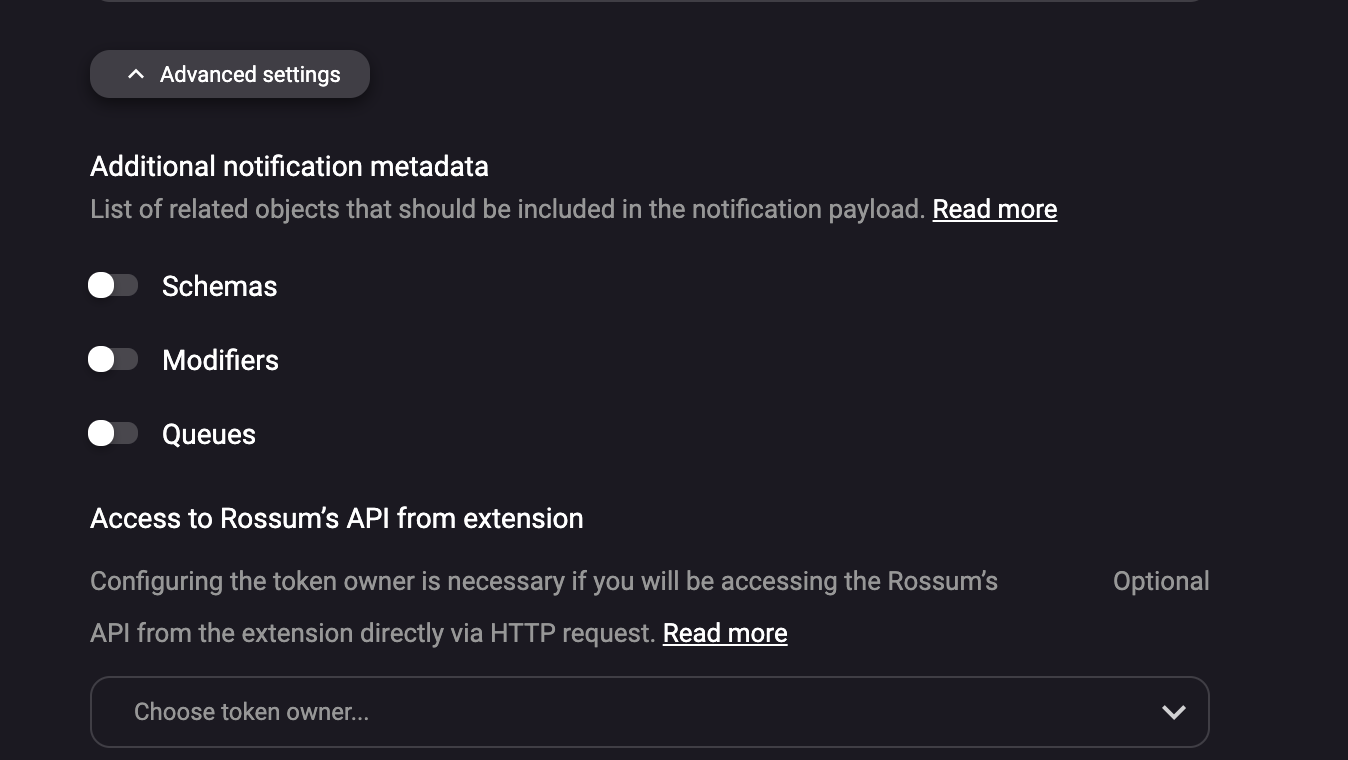The height and width of the screenshot is (760, 1348).
Task: Switch on the Queues toggle
Action: tap(113, 434)
